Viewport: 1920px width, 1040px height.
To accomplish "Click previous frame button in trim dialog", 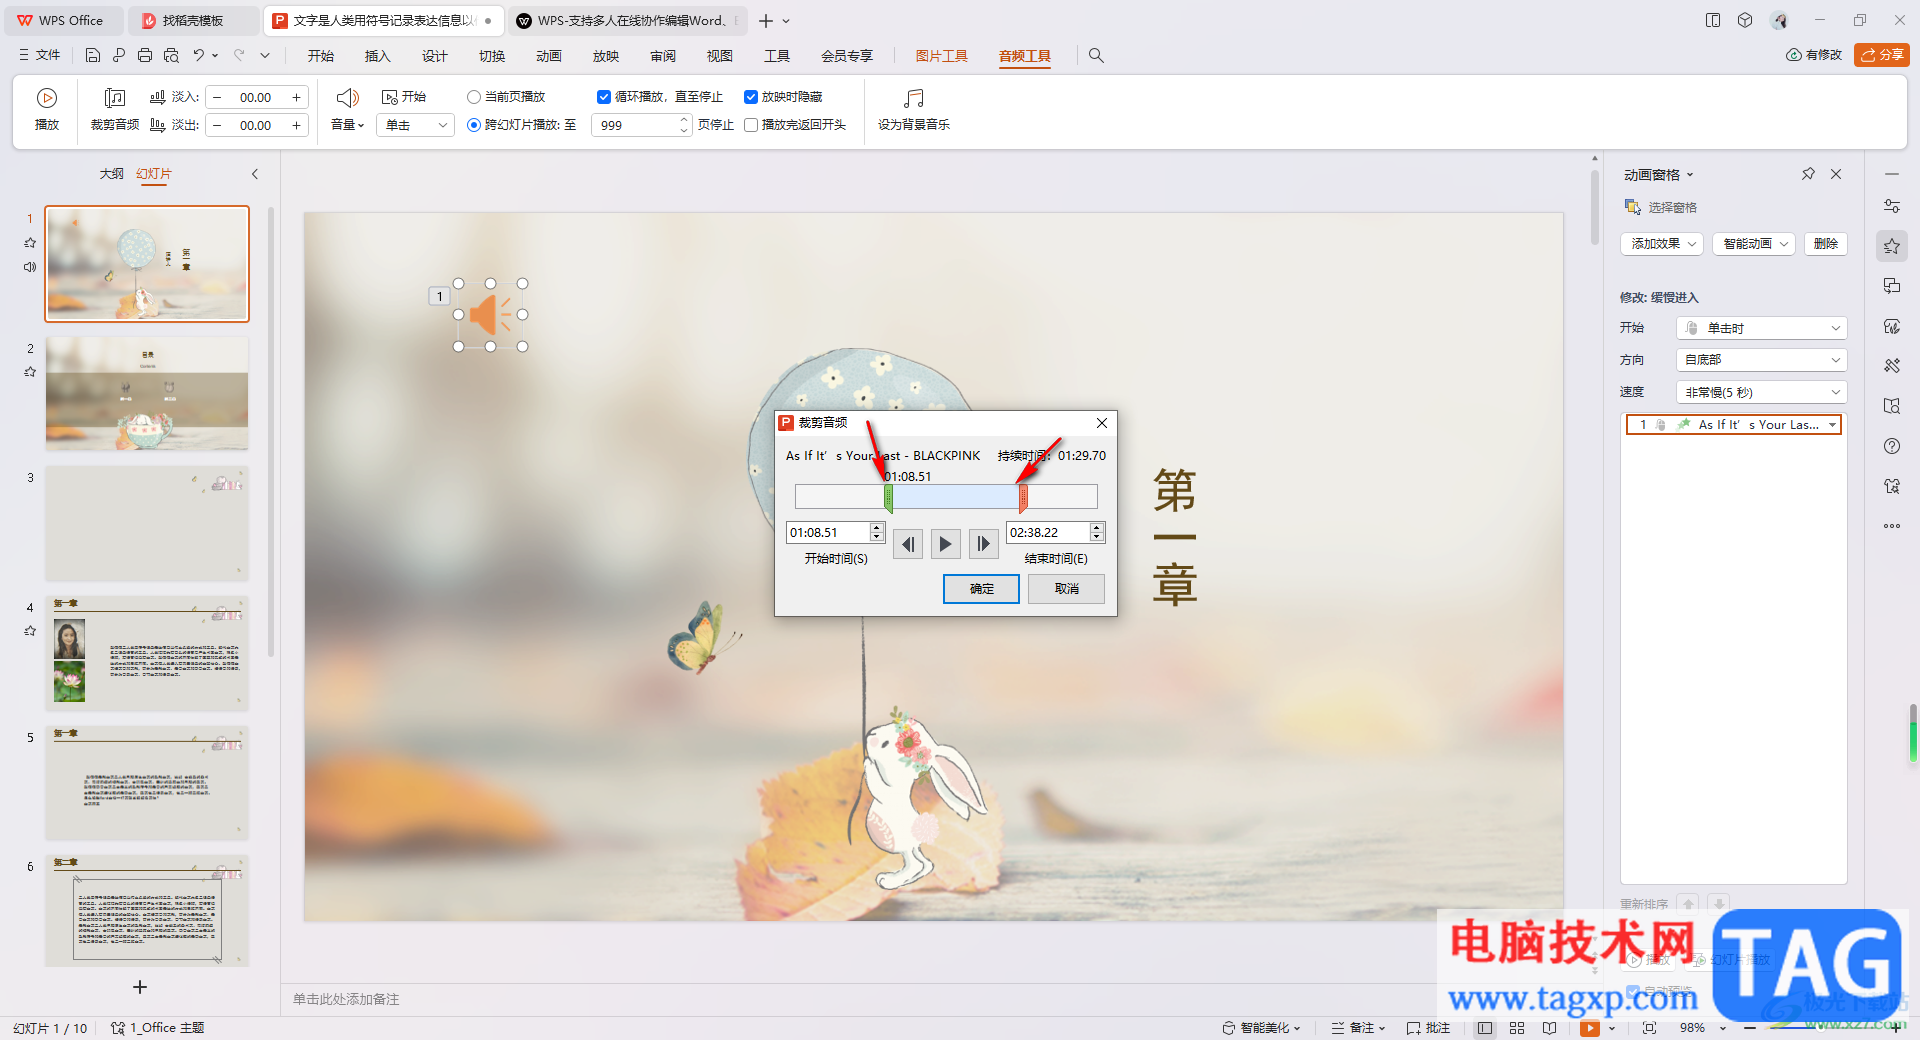I will 908,544.
